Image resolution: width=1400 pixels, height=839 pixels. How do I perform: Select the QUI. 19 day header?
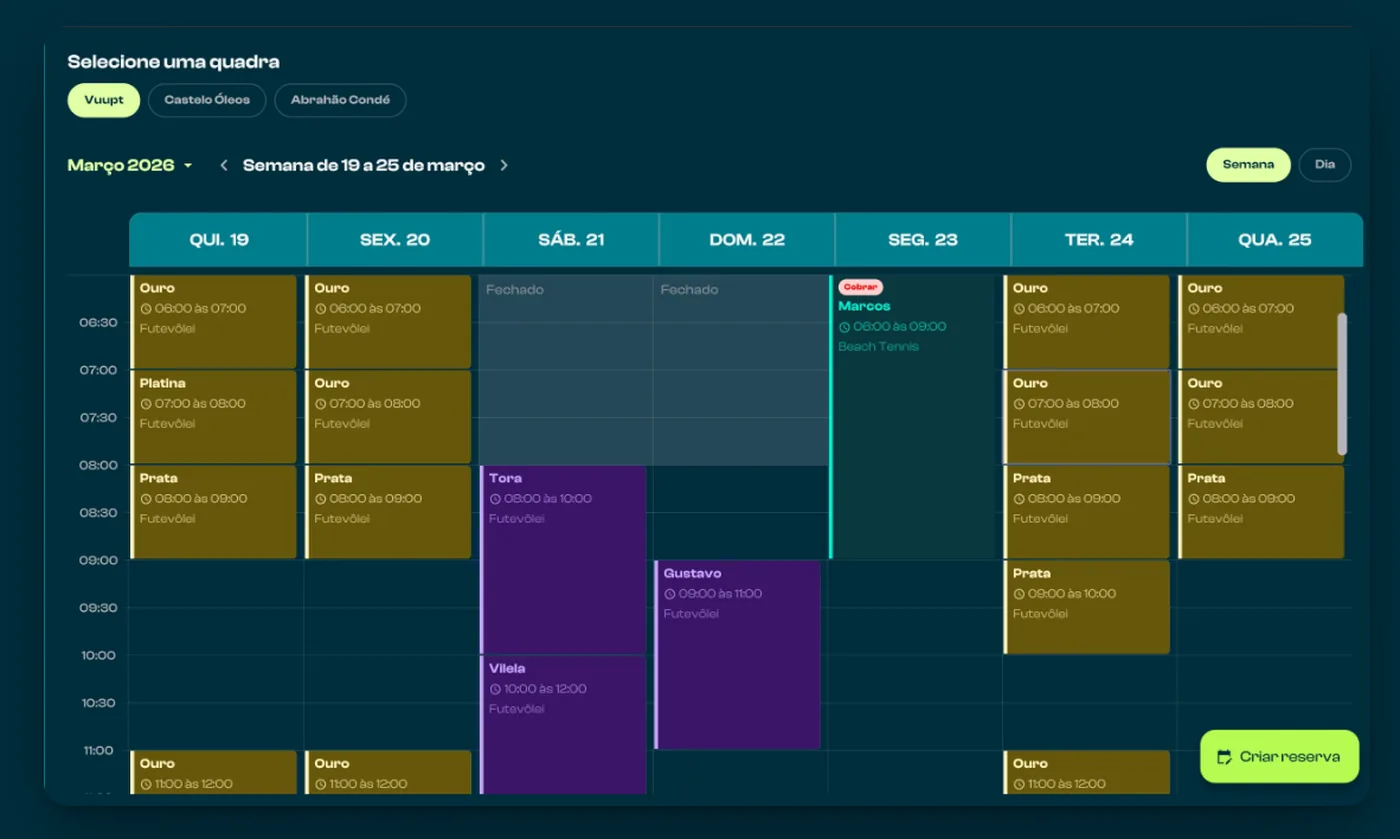[218, 240]
